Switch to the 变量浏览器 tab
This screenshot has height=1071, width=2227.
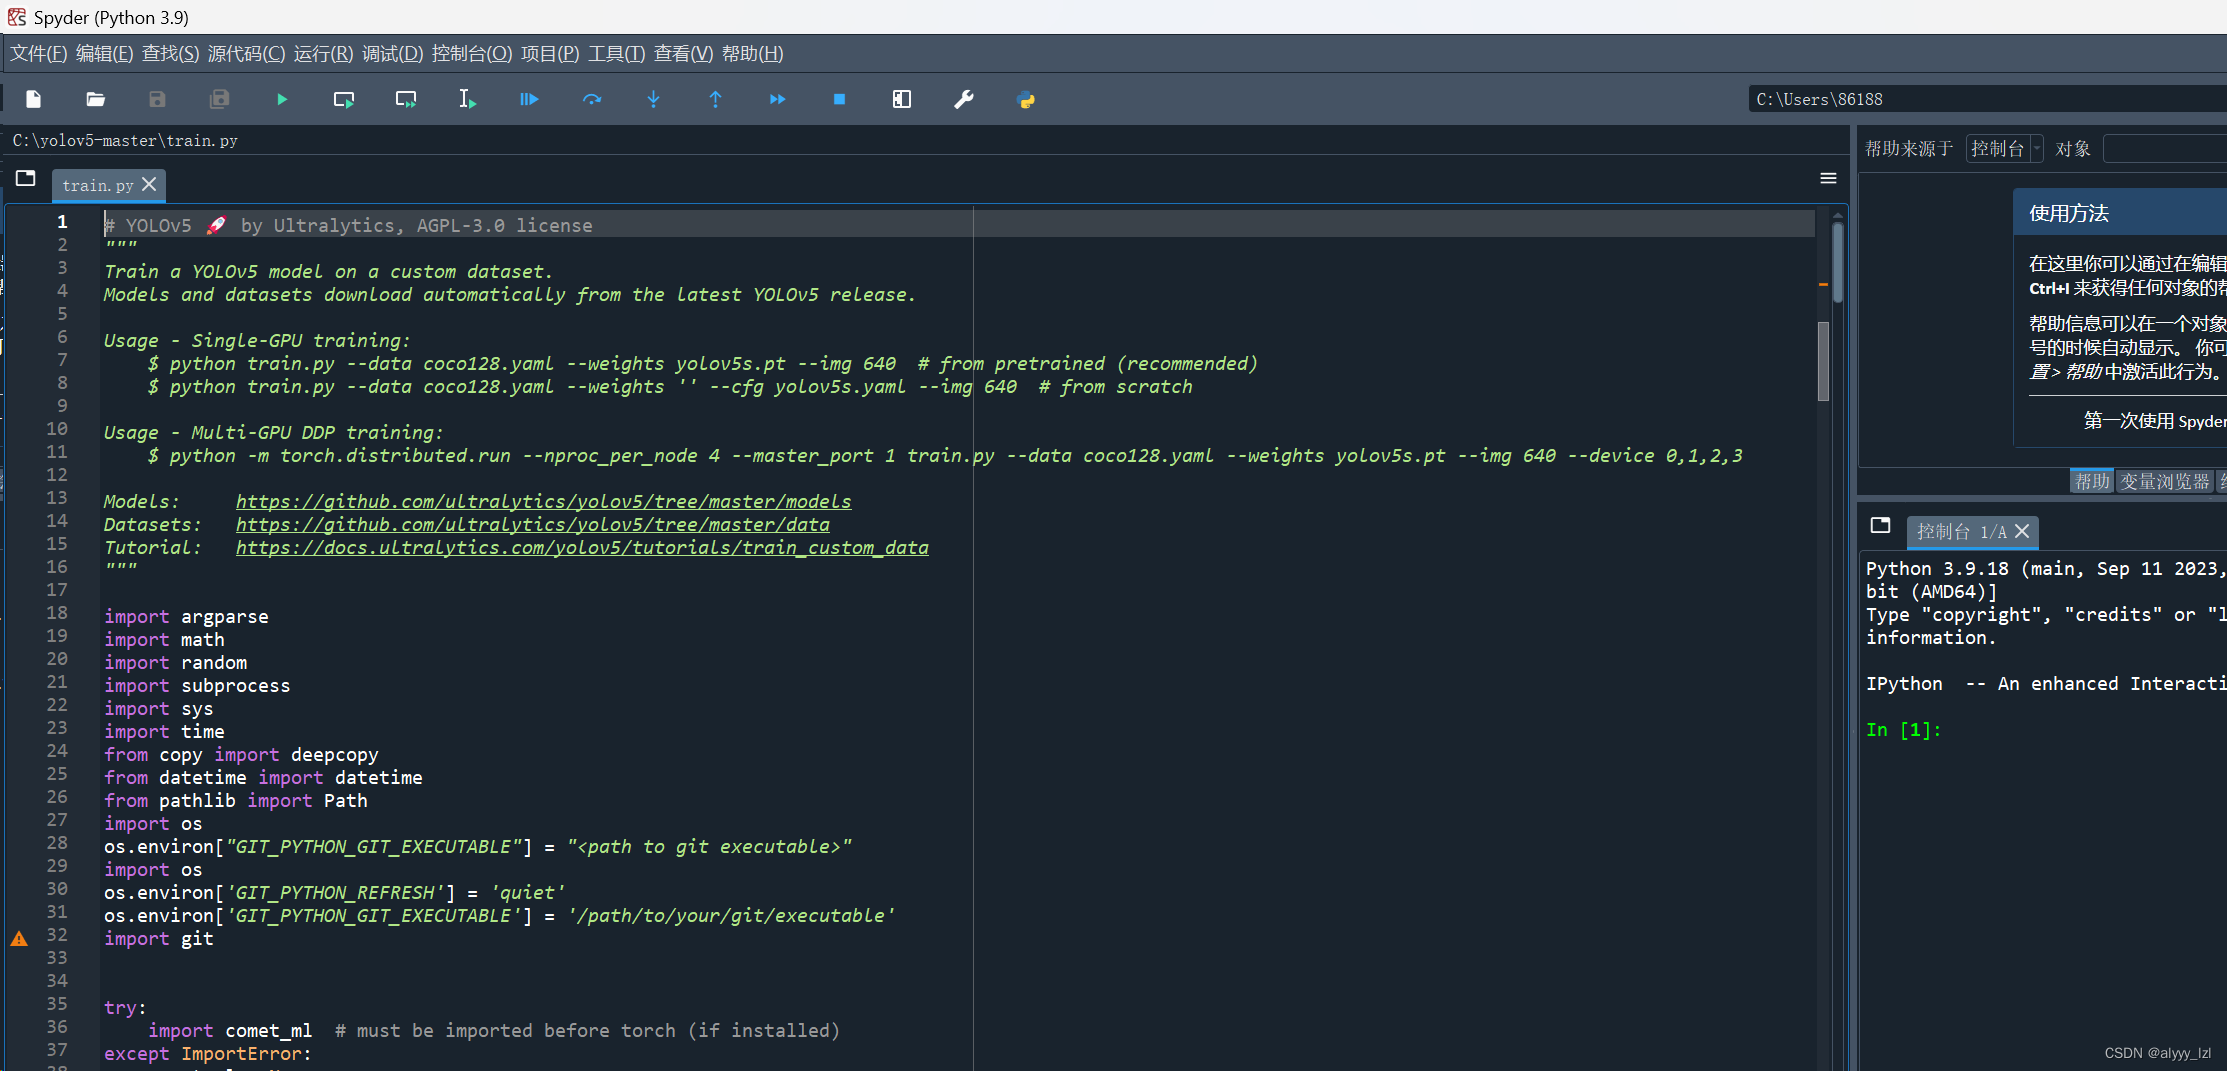(2164, 482)
